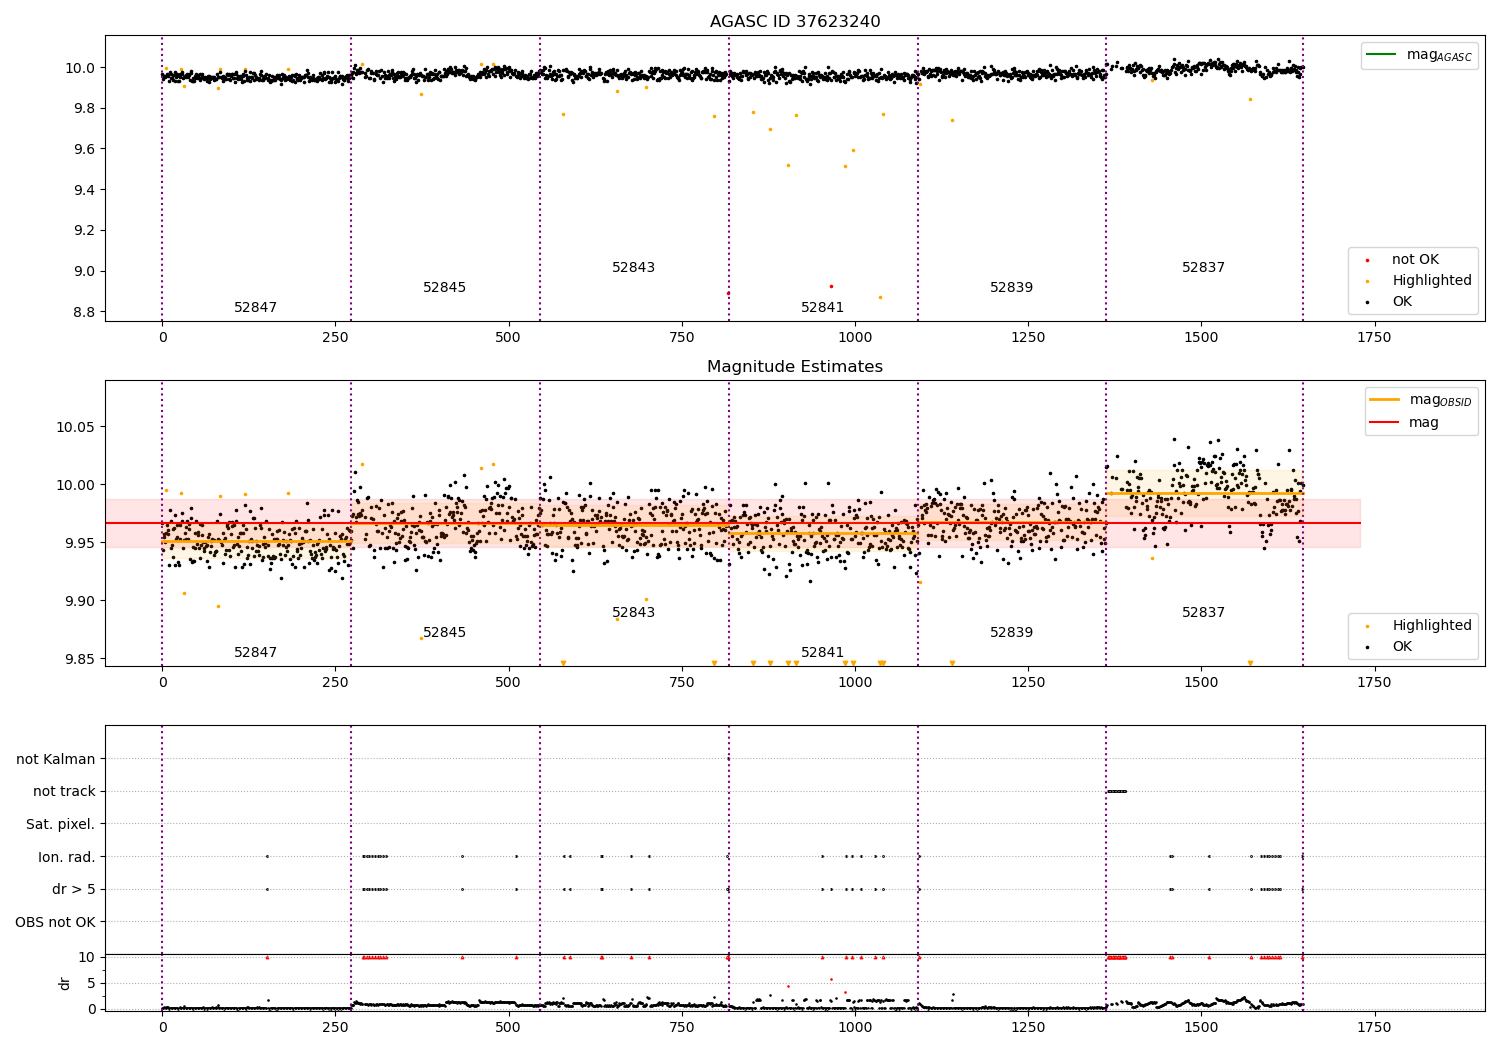Viewport: 1500px width, 1050px height.
Task: Click the 1000 x-tick of the top panel
Action: tap(855, 338)
